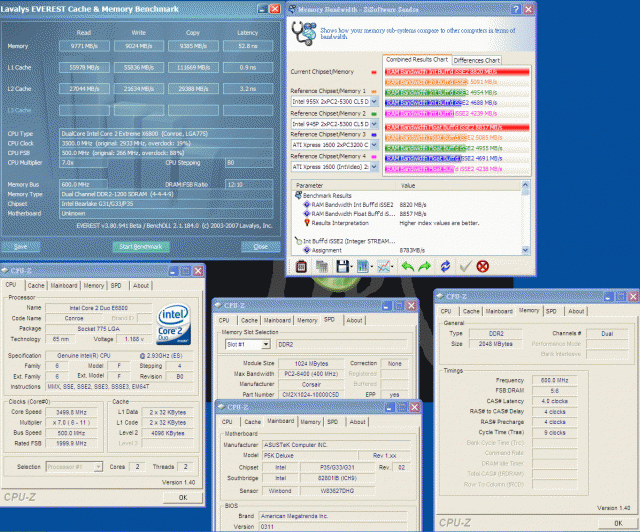
Task: Click the Part Number field CM2X1024-10000C5D
Action: tap(311, 395)
